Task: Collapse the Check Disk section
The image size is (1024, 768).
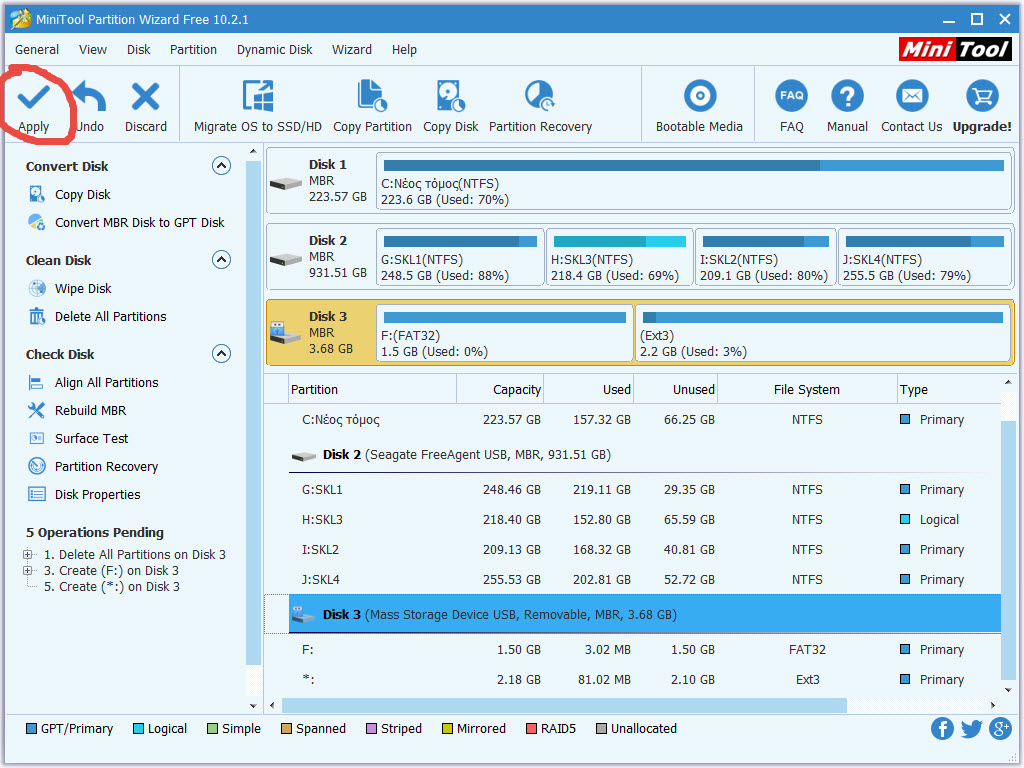Action: click(221, 354)
